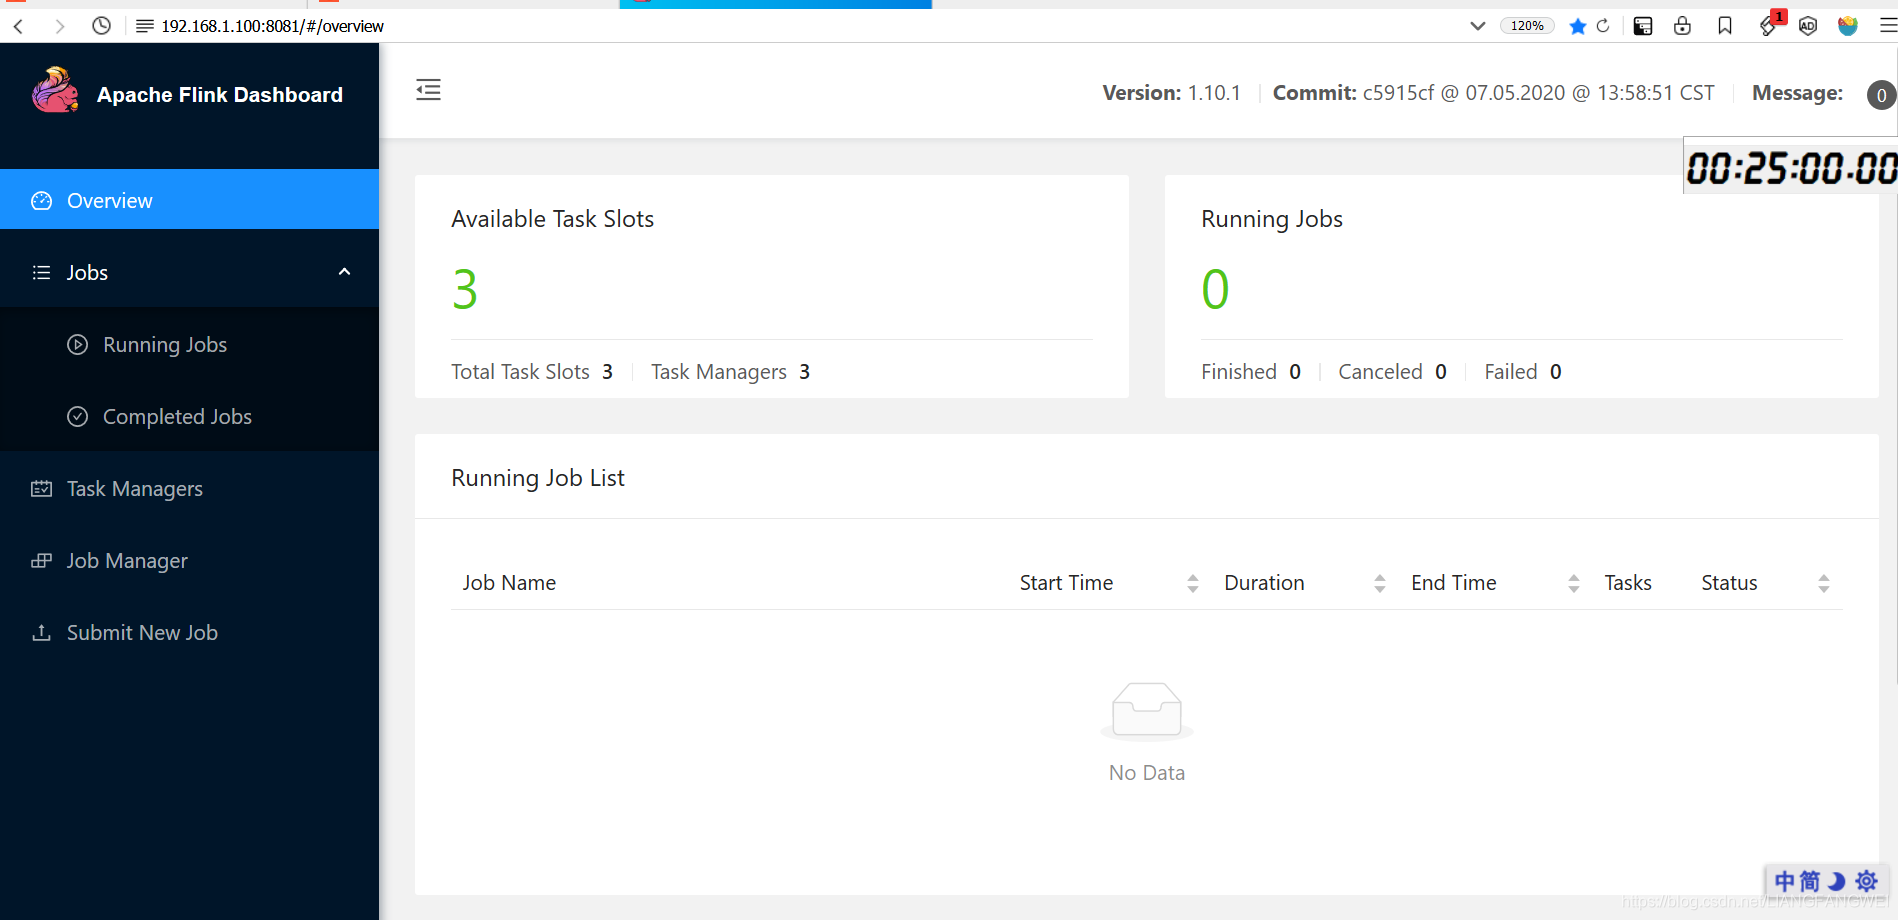The image size is (1898, 920).
Task: Click the No Data empty placeholder
Action: pyautogui.click(x=1147, y=733)
